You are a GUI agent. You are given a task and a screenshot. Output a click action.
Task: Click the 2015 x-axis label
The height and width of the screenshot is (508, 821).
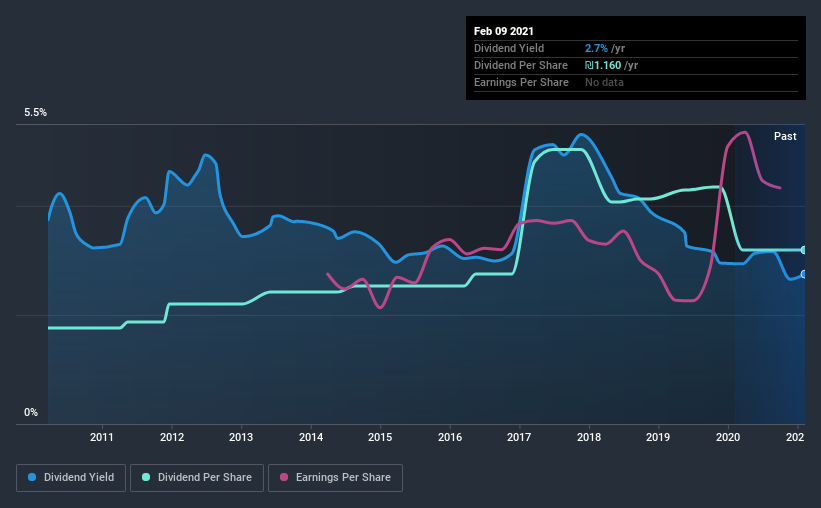tap(380, 437)
